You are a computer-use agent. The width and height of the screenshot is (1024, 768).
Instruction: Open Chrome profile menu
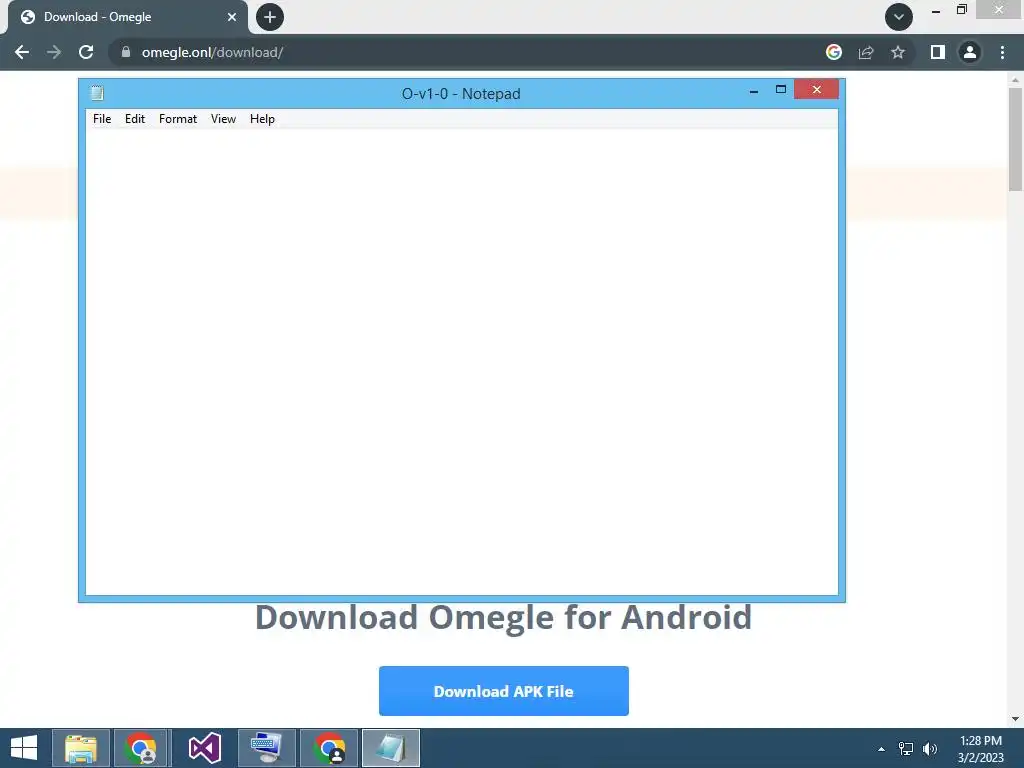point(970,52)
